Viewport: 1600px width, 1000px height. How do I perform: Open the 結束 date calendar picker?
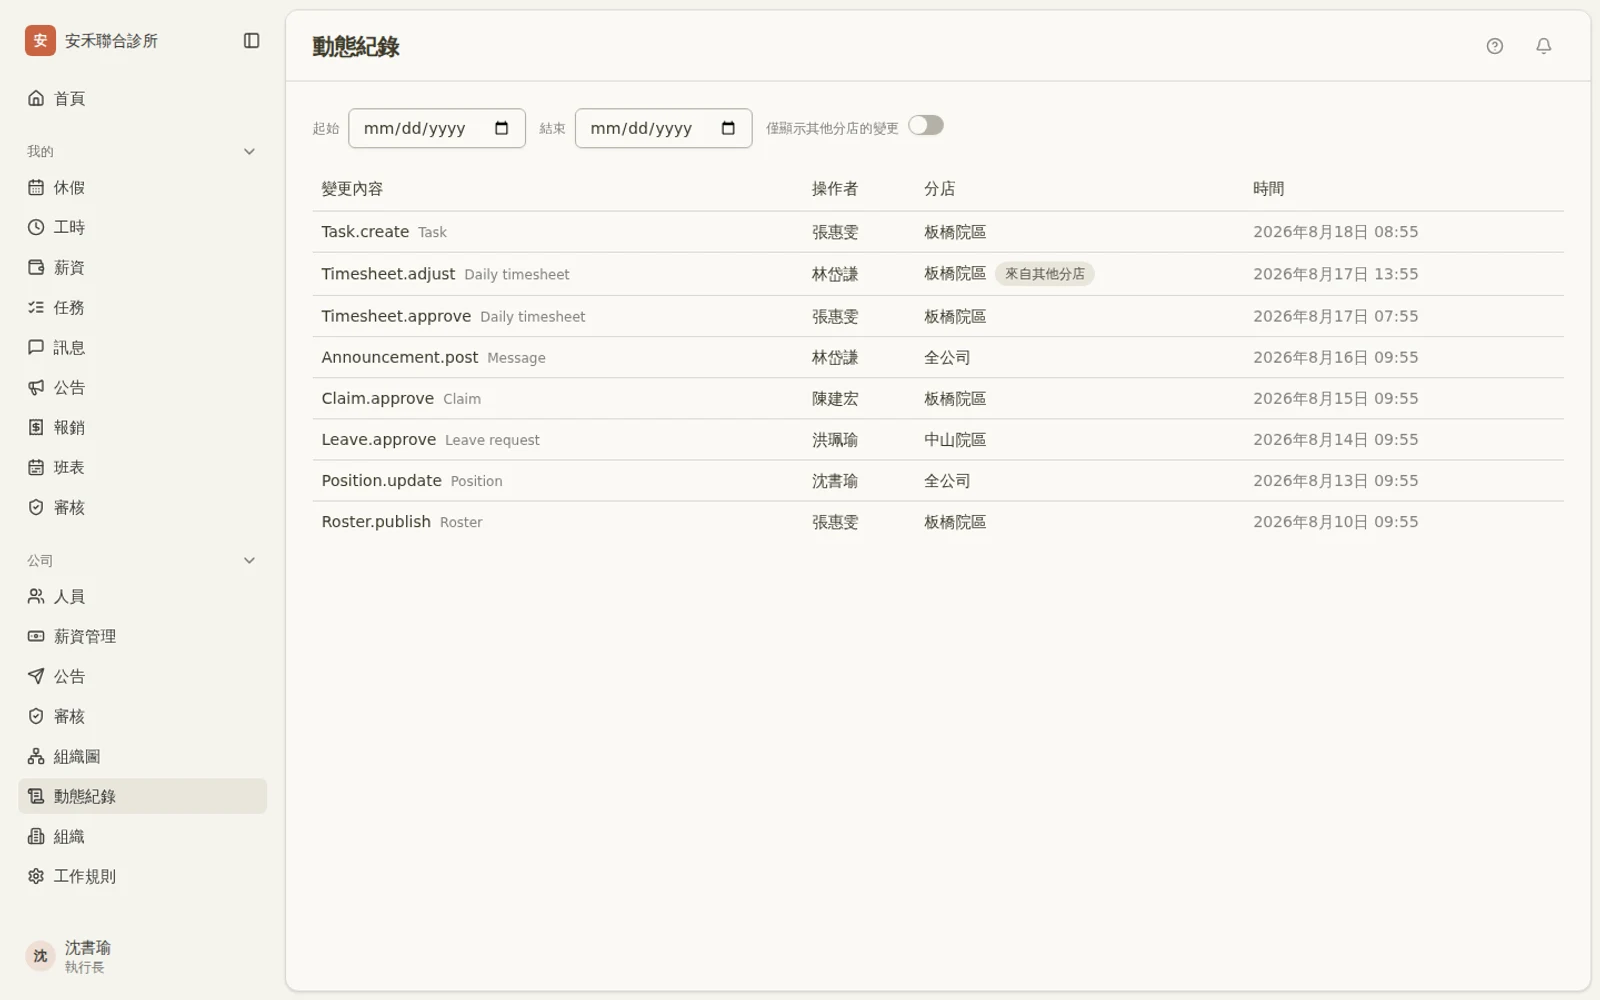pos(728,128)
